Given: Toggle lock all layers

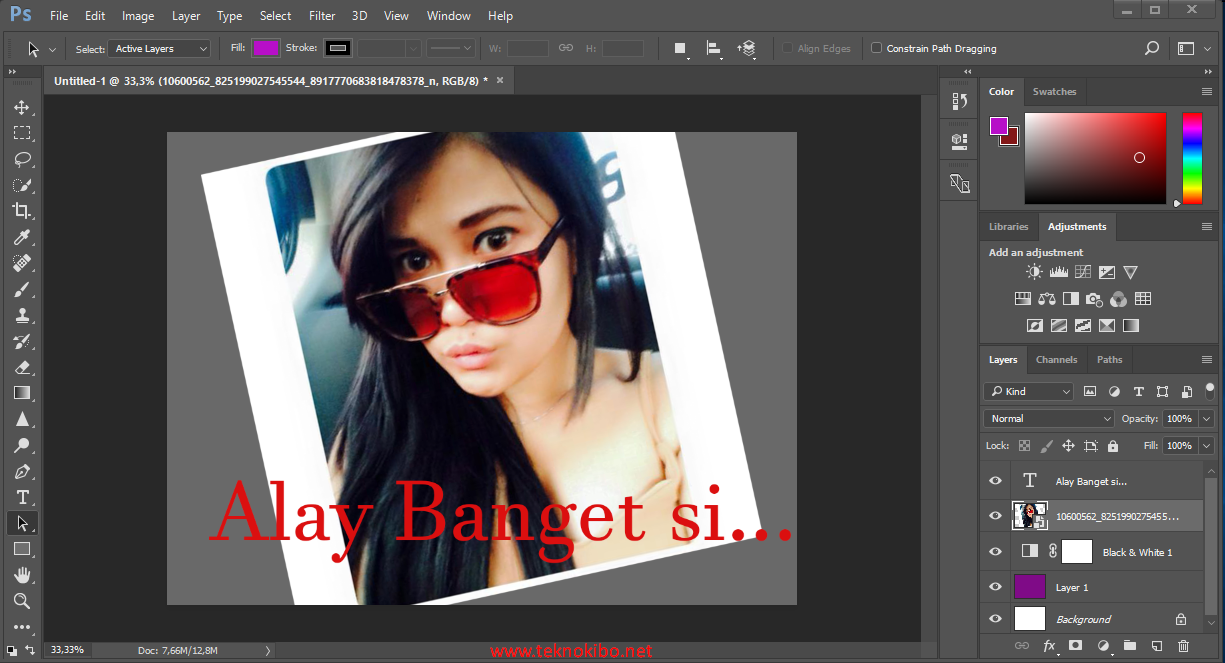Looking at the screenshot, I should point(1113,446).
